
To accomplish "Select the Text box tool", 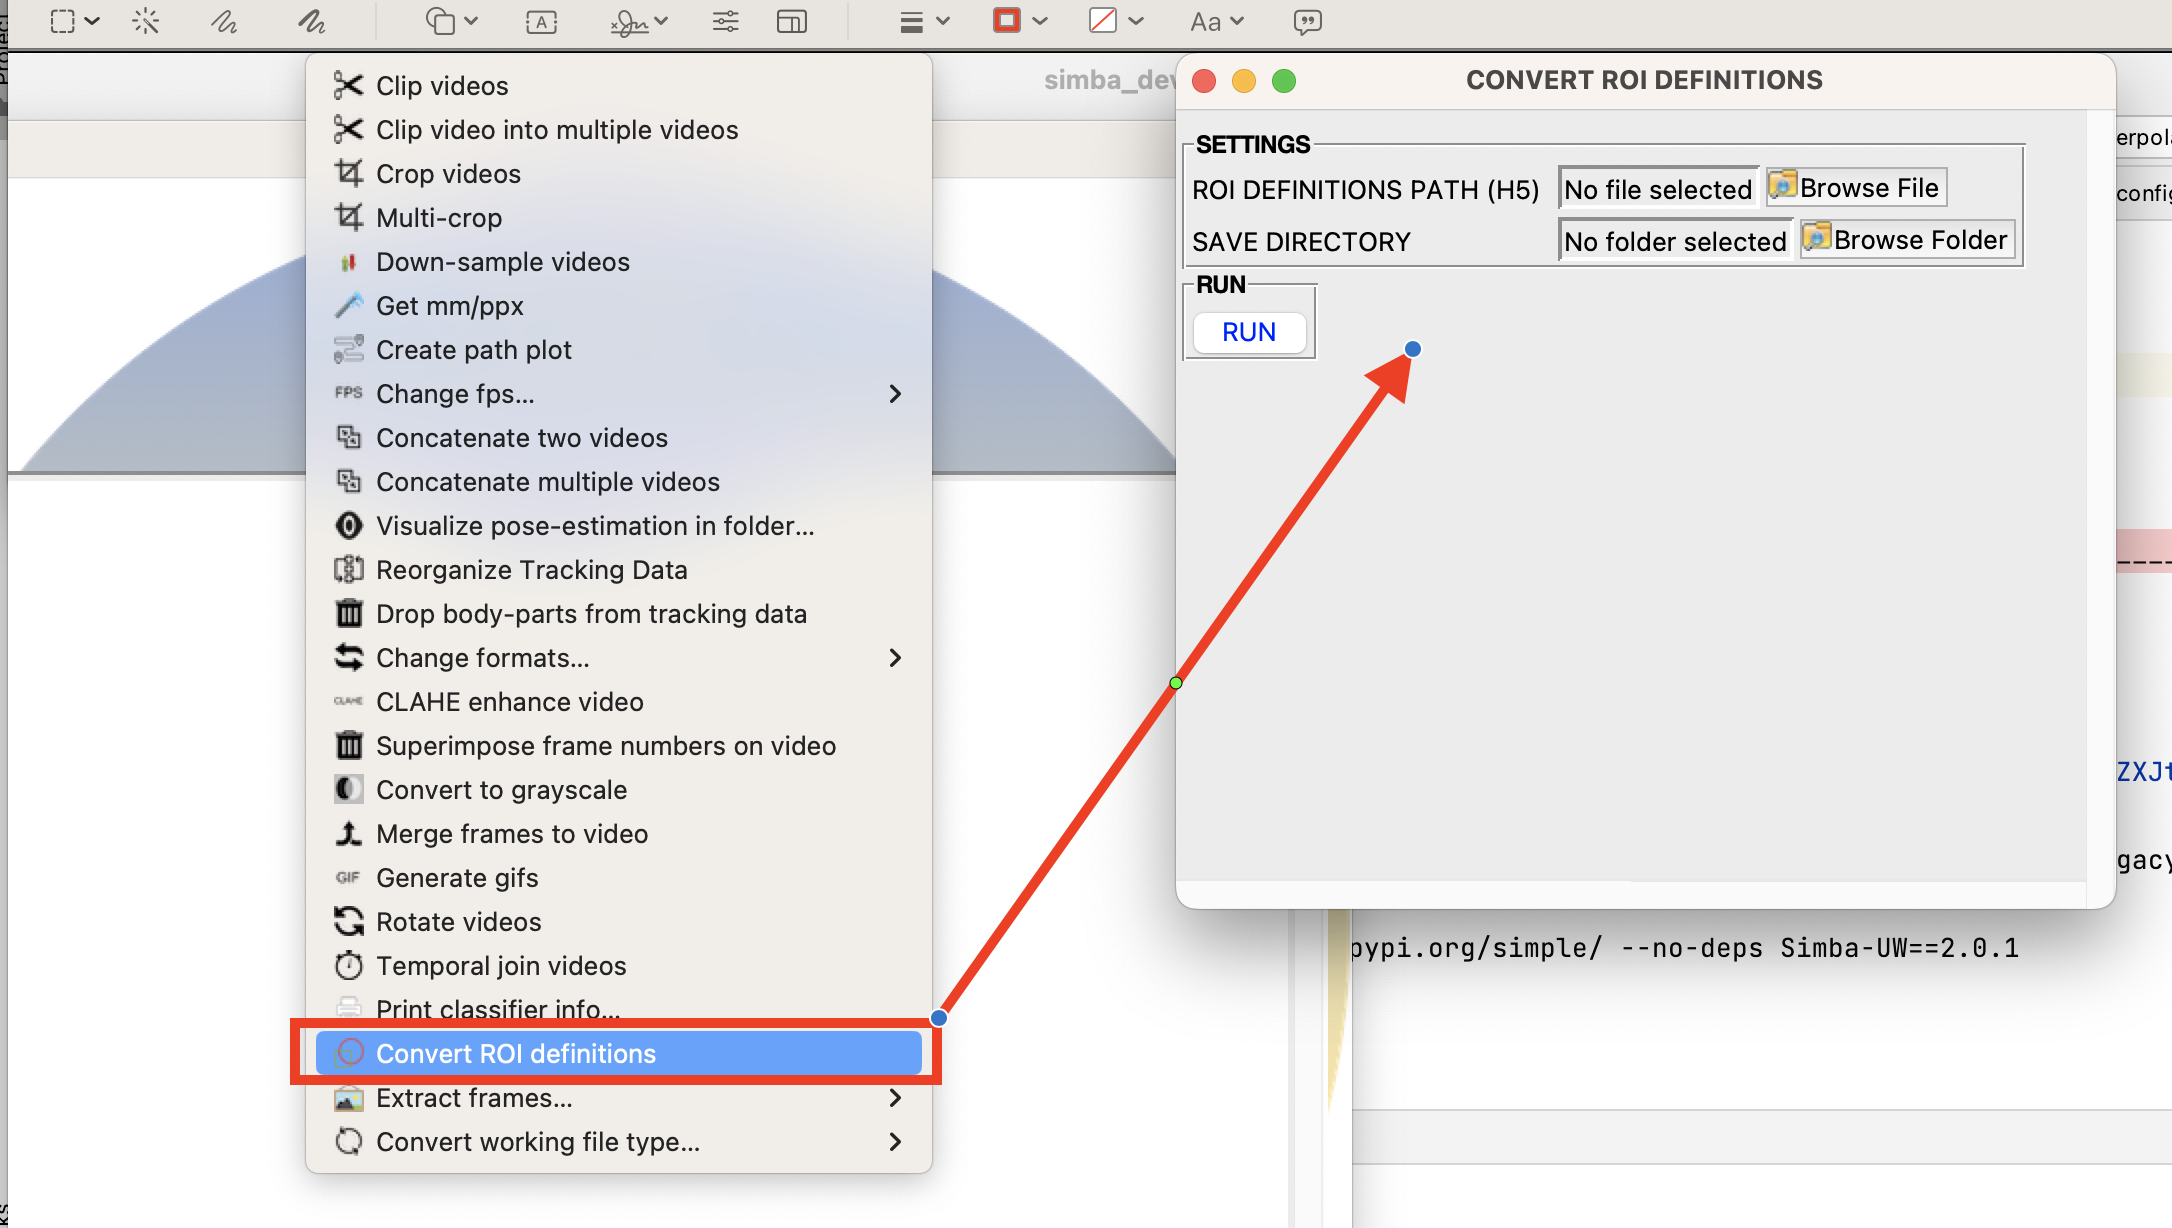I will coord(541,21).
